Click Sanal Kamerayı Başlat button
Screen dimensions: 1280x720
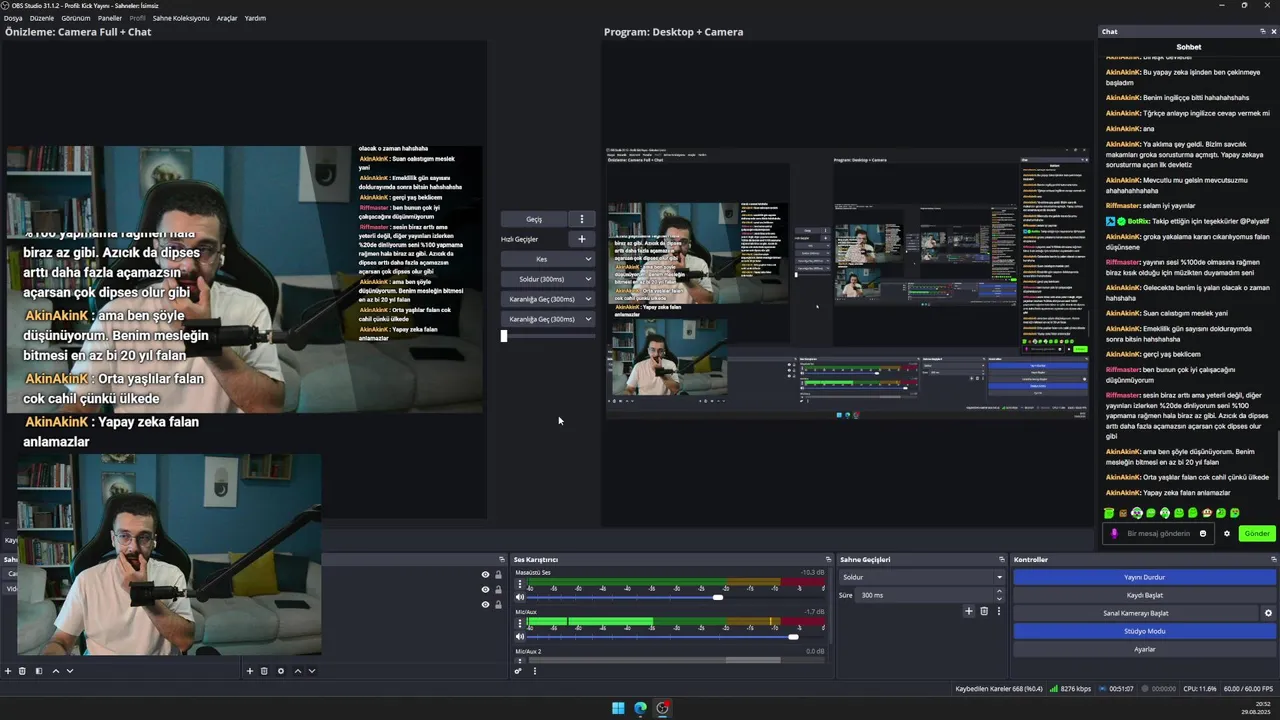1136,613
